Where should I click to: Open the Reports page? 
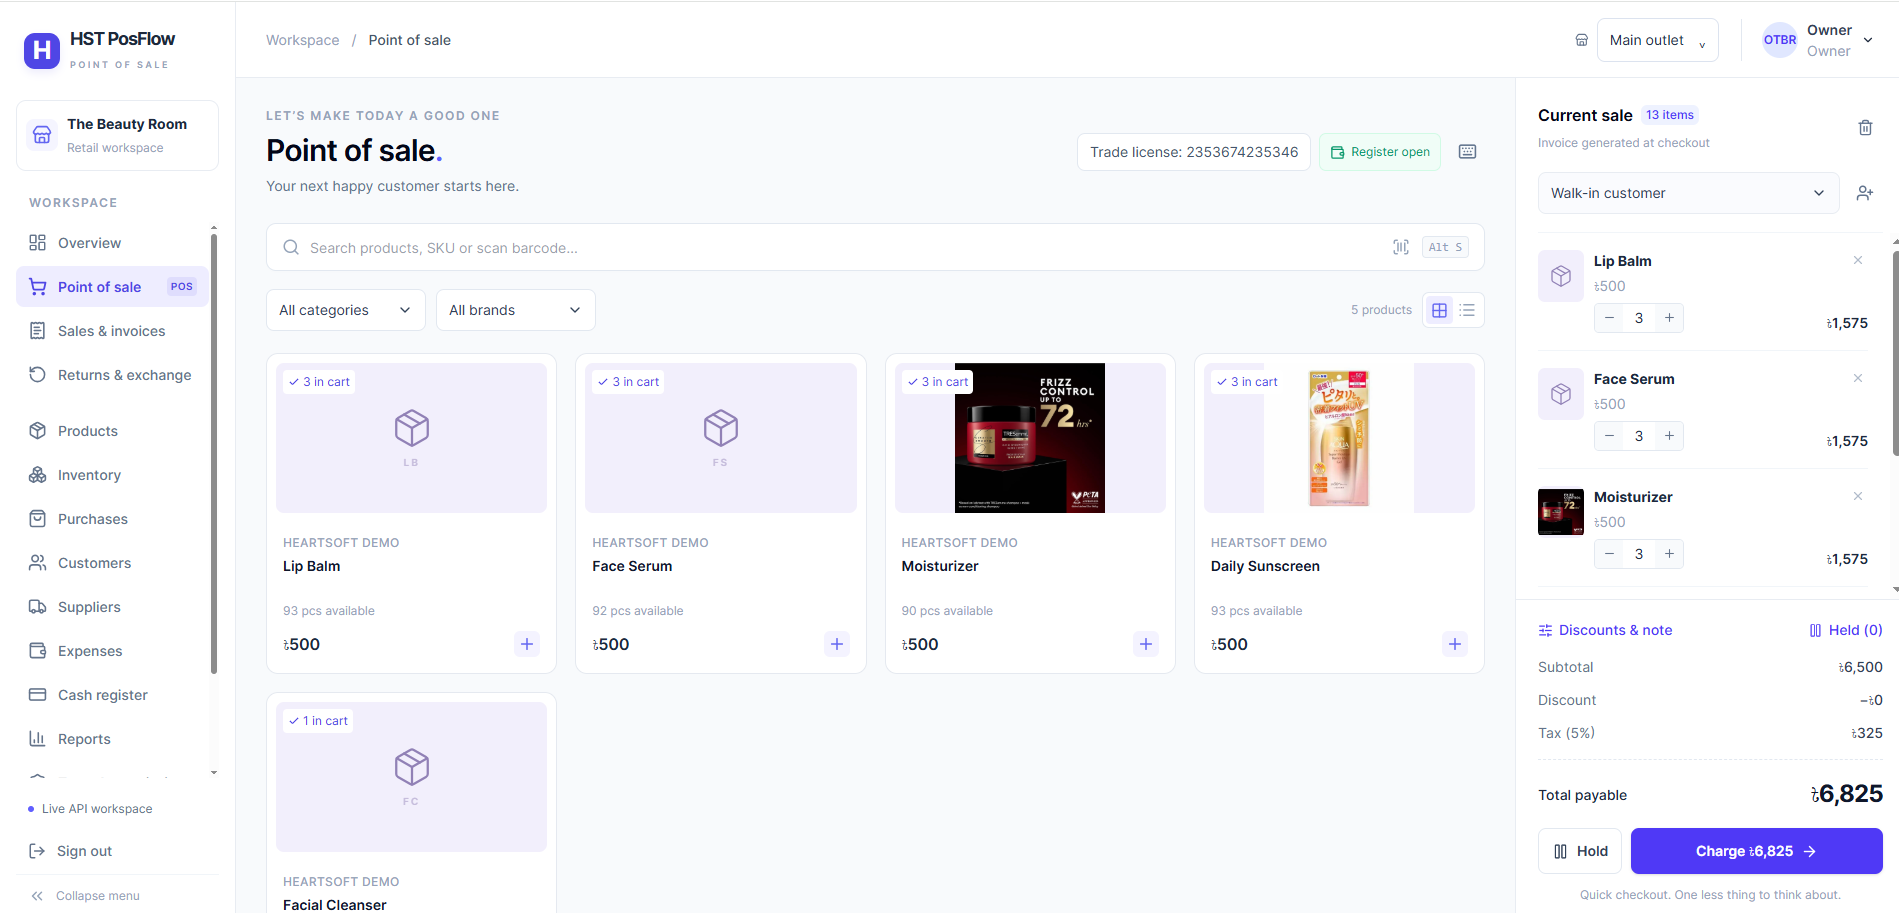[112, 739]
